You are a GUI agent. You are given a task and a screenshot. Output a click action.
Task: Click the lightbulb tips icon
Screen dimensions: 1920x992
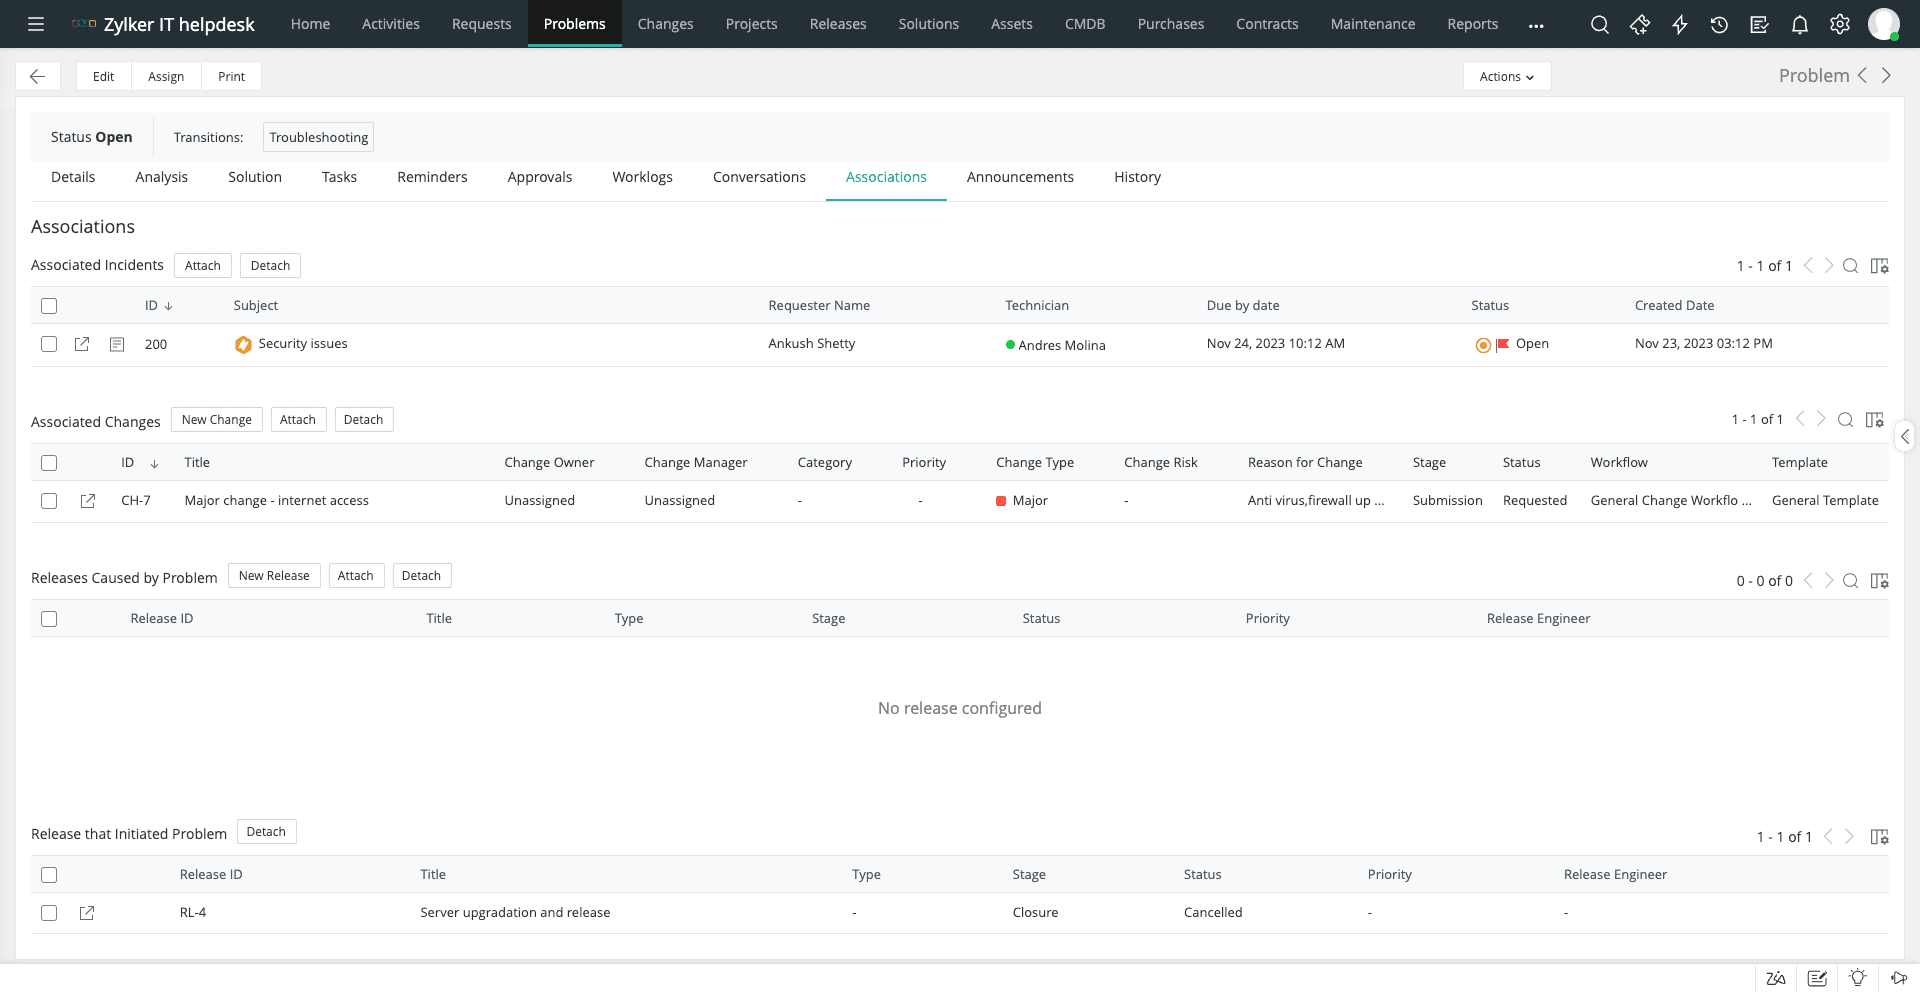click(1859, 978)
